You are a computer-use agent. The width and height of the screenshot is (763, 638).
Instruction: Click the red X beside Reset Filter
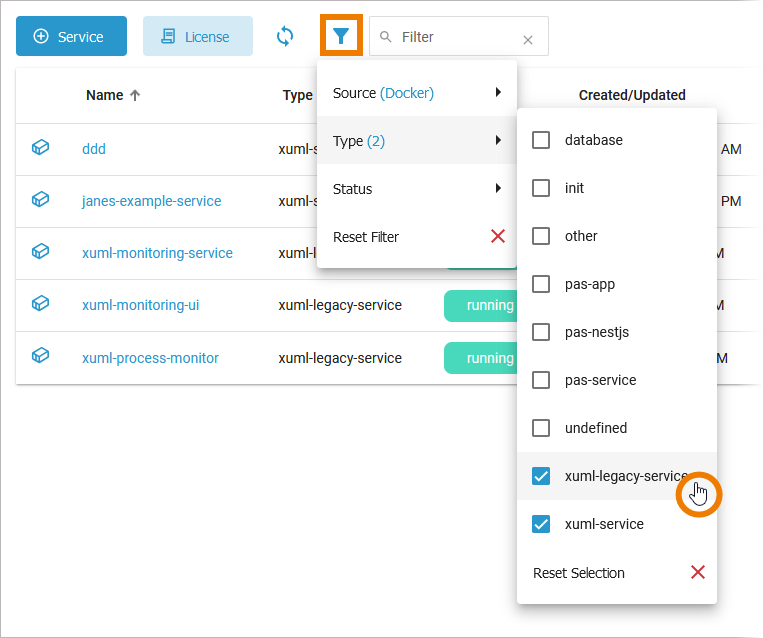498,237
